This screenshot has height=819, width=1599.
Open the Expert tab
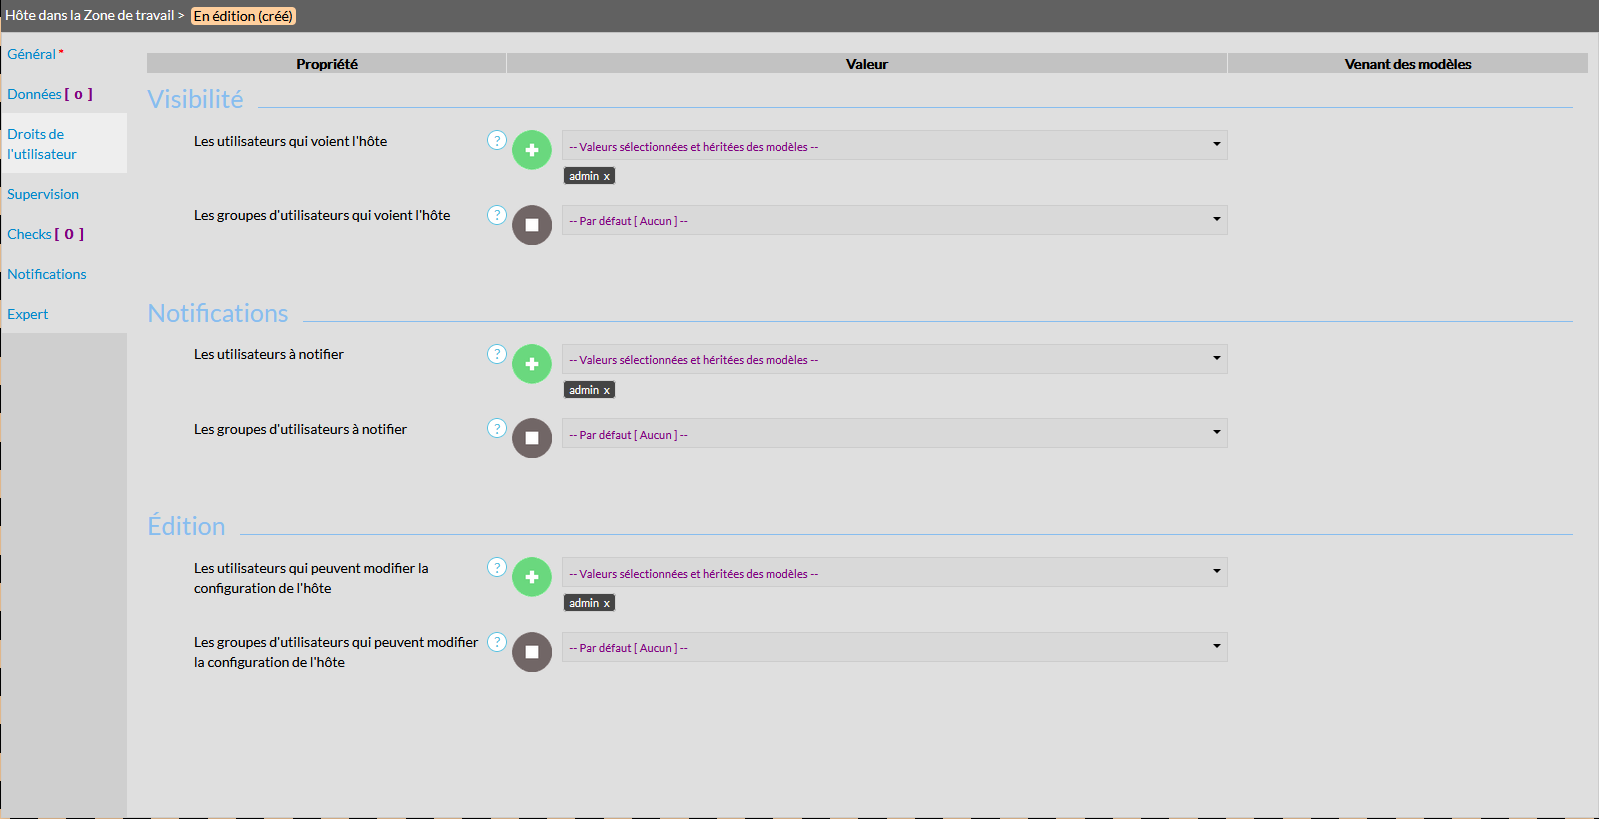click(x=28, y=314)
